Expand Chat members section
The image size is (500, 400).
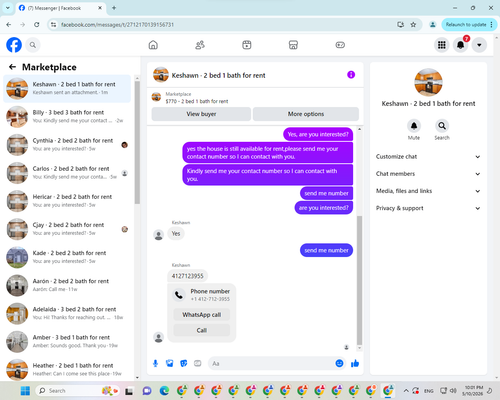pyautogui.click(x=428, y=174)
